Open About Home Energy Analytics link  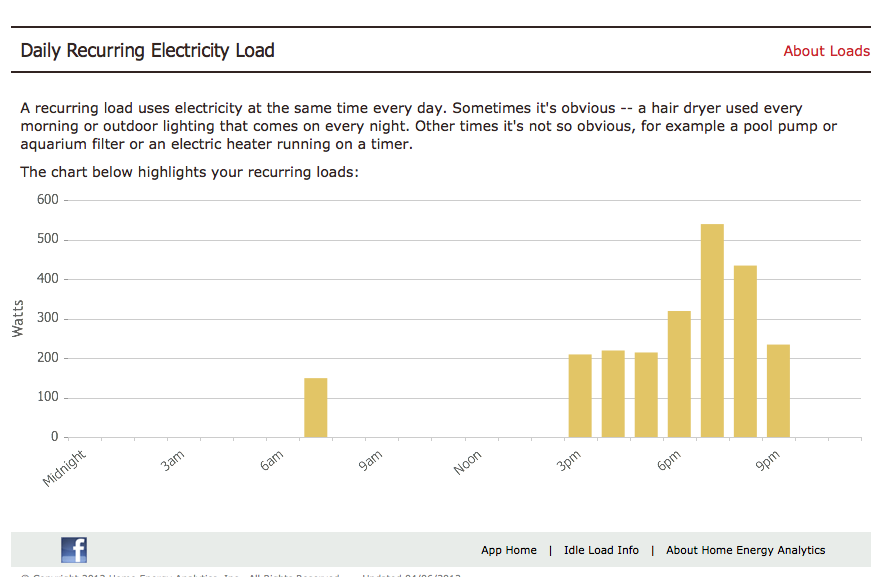point(746,550)
